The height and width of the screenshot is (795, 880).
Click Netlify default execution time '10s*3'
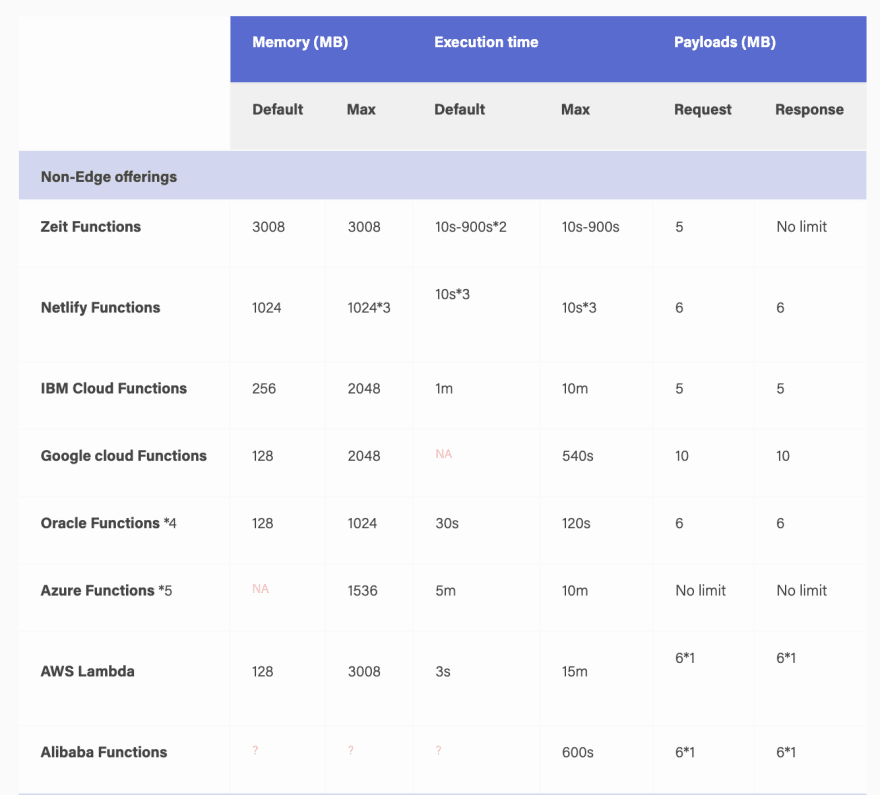coord(452,294)
